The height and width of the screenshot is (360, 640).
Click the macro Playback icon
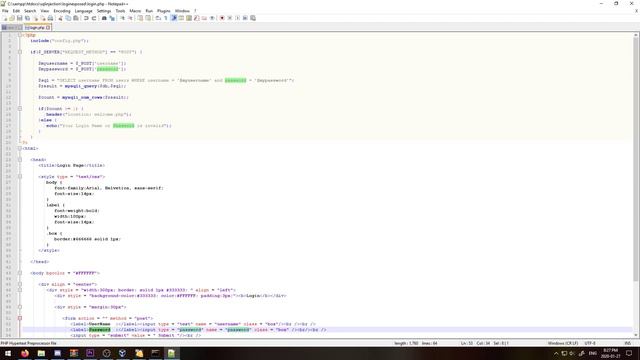pos(237,18)
